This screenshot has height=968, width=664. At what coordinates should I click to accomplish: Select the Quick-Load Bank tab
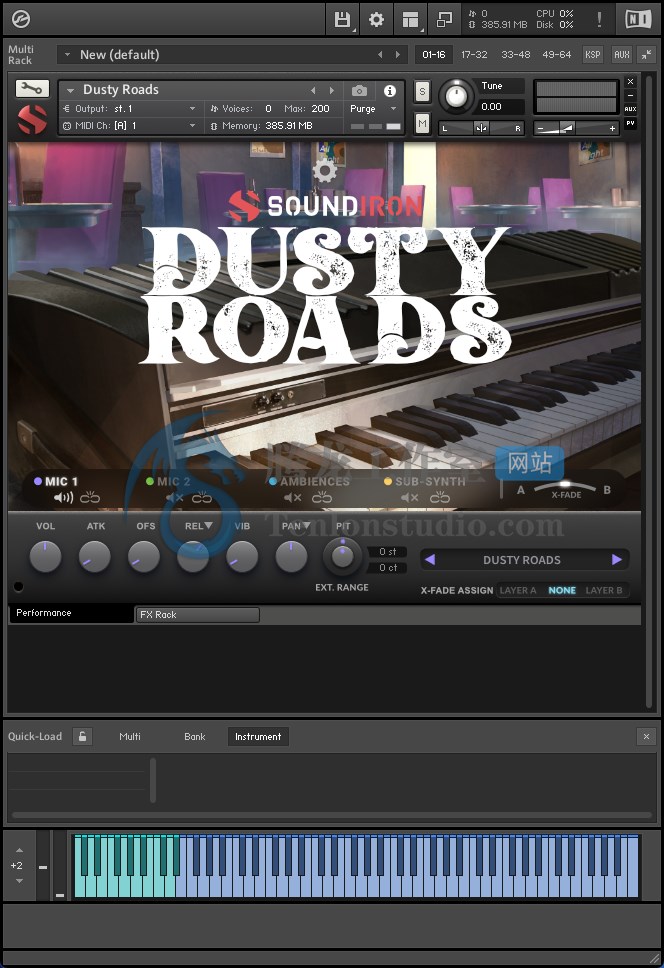click(x=194, y=736)
